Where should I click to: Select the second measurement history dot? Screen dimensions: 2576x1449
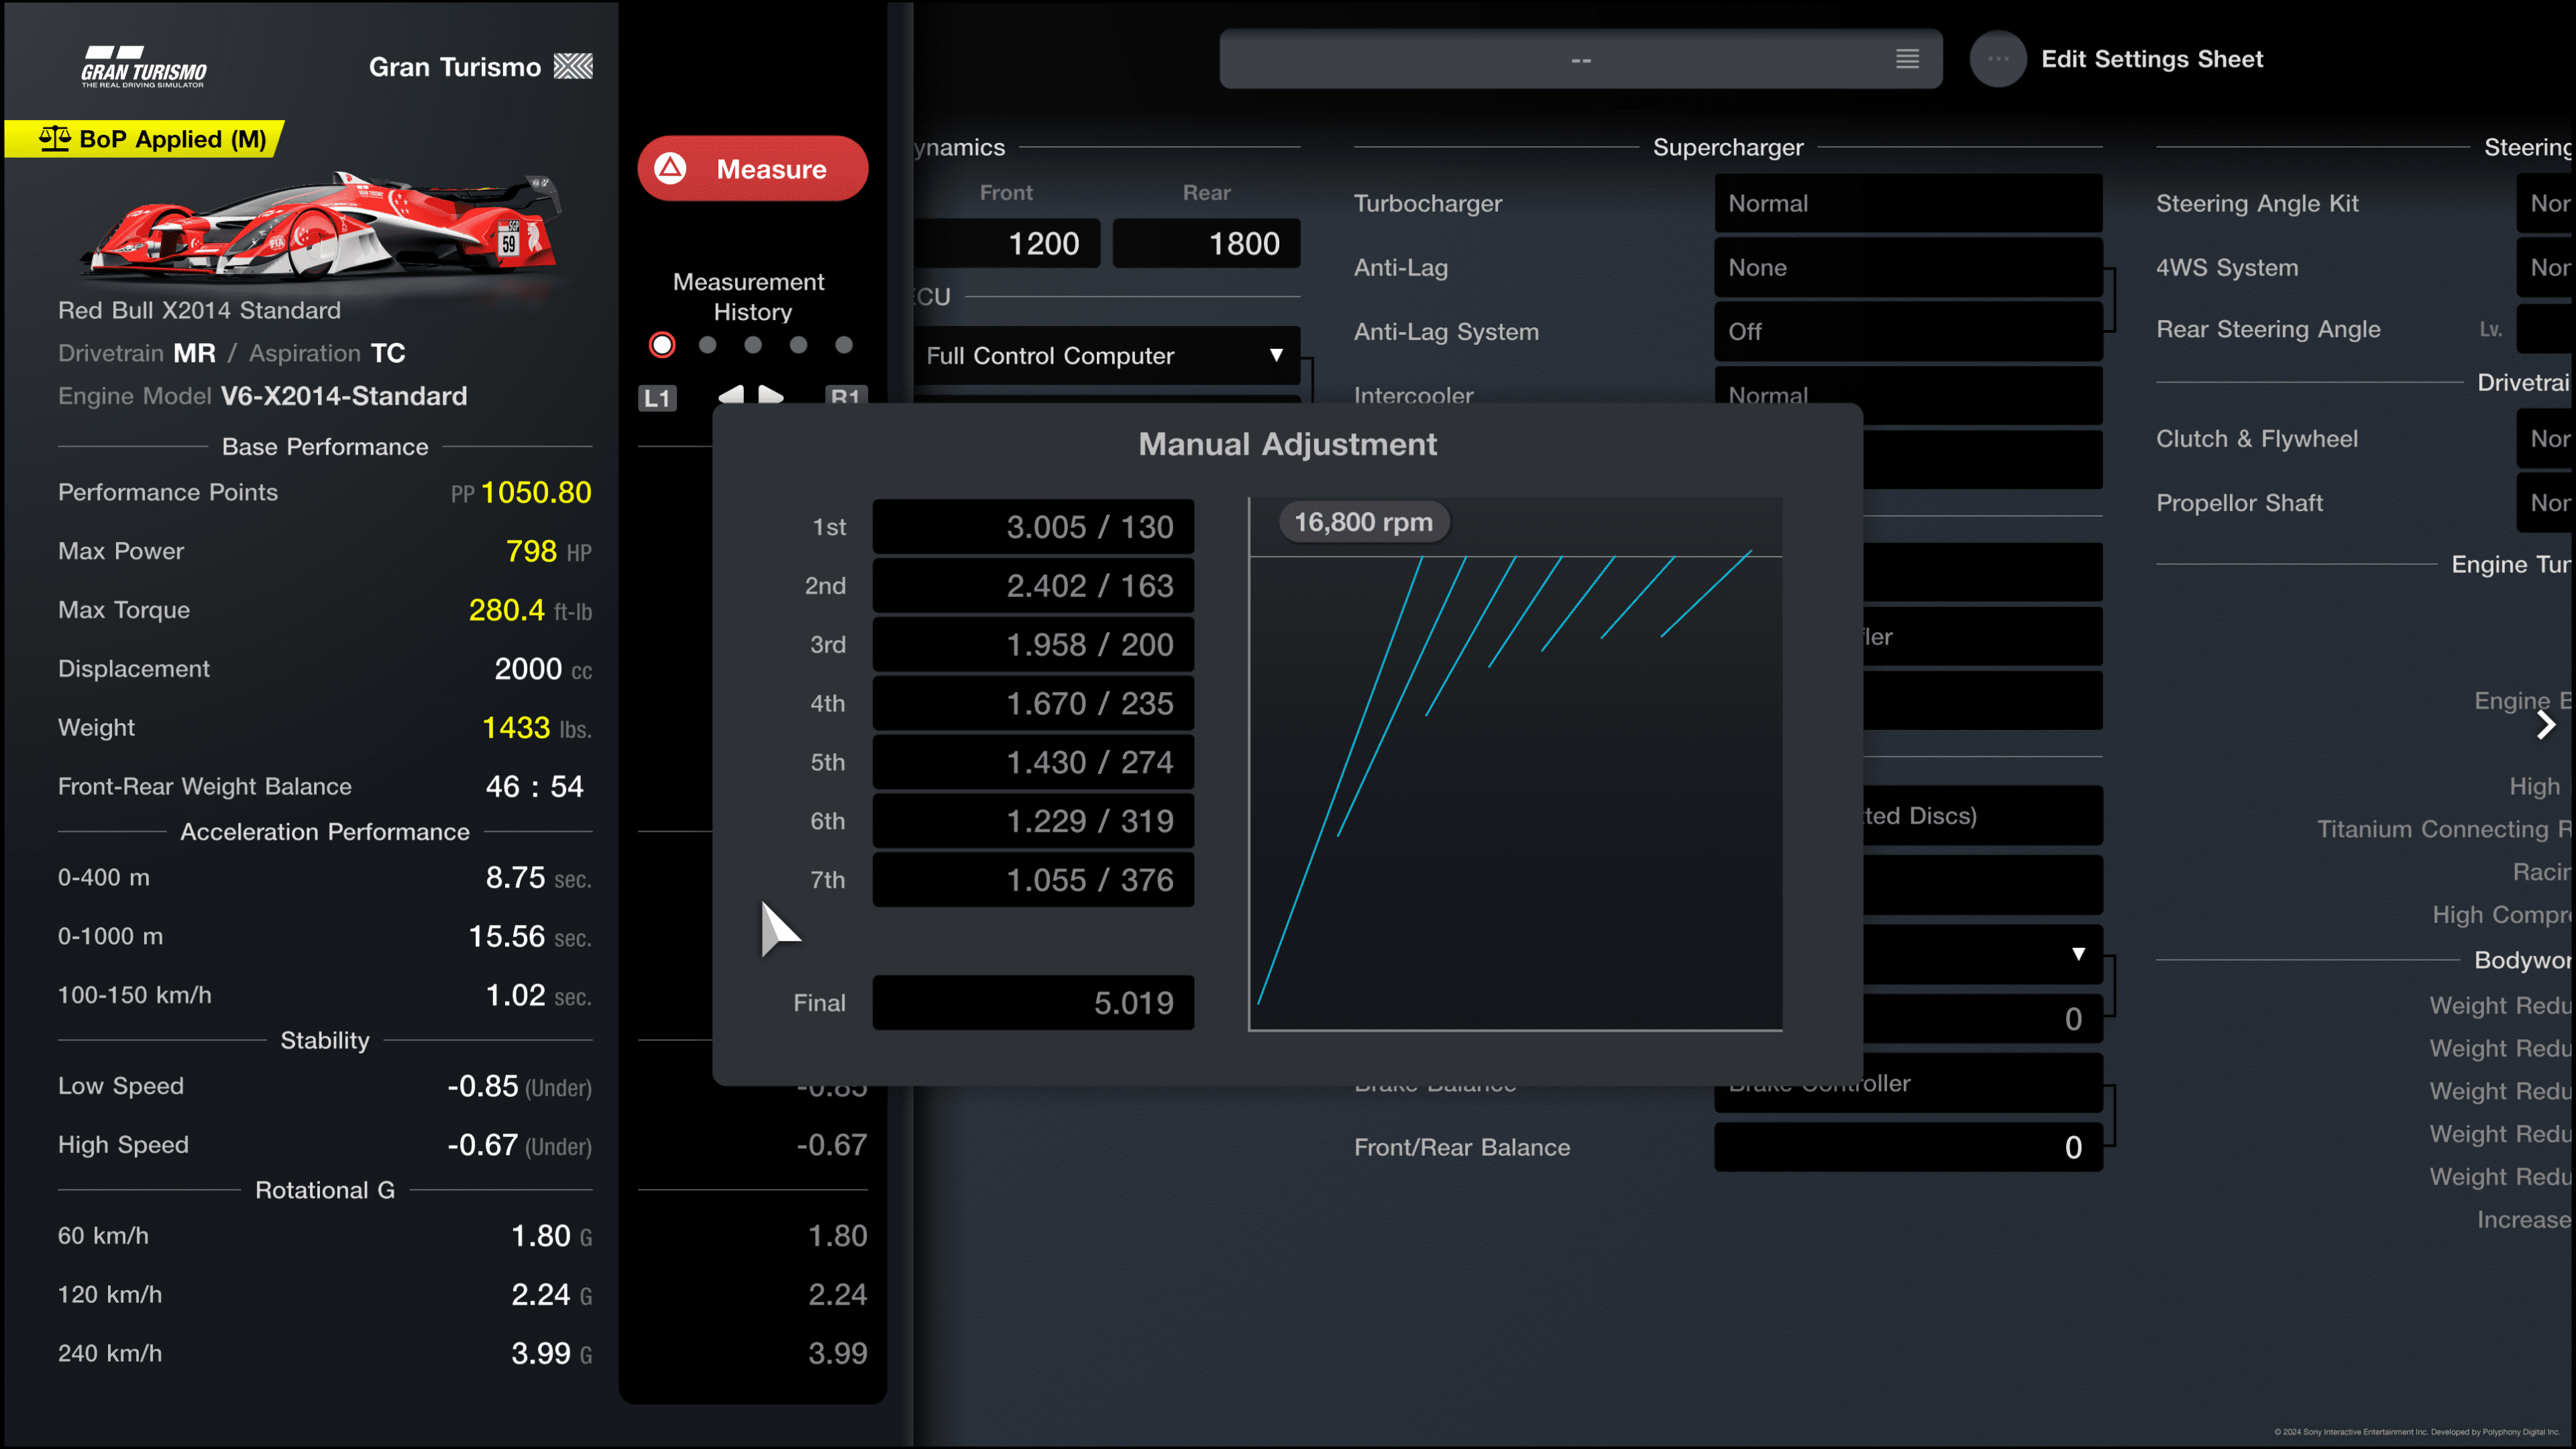(708, 345)
